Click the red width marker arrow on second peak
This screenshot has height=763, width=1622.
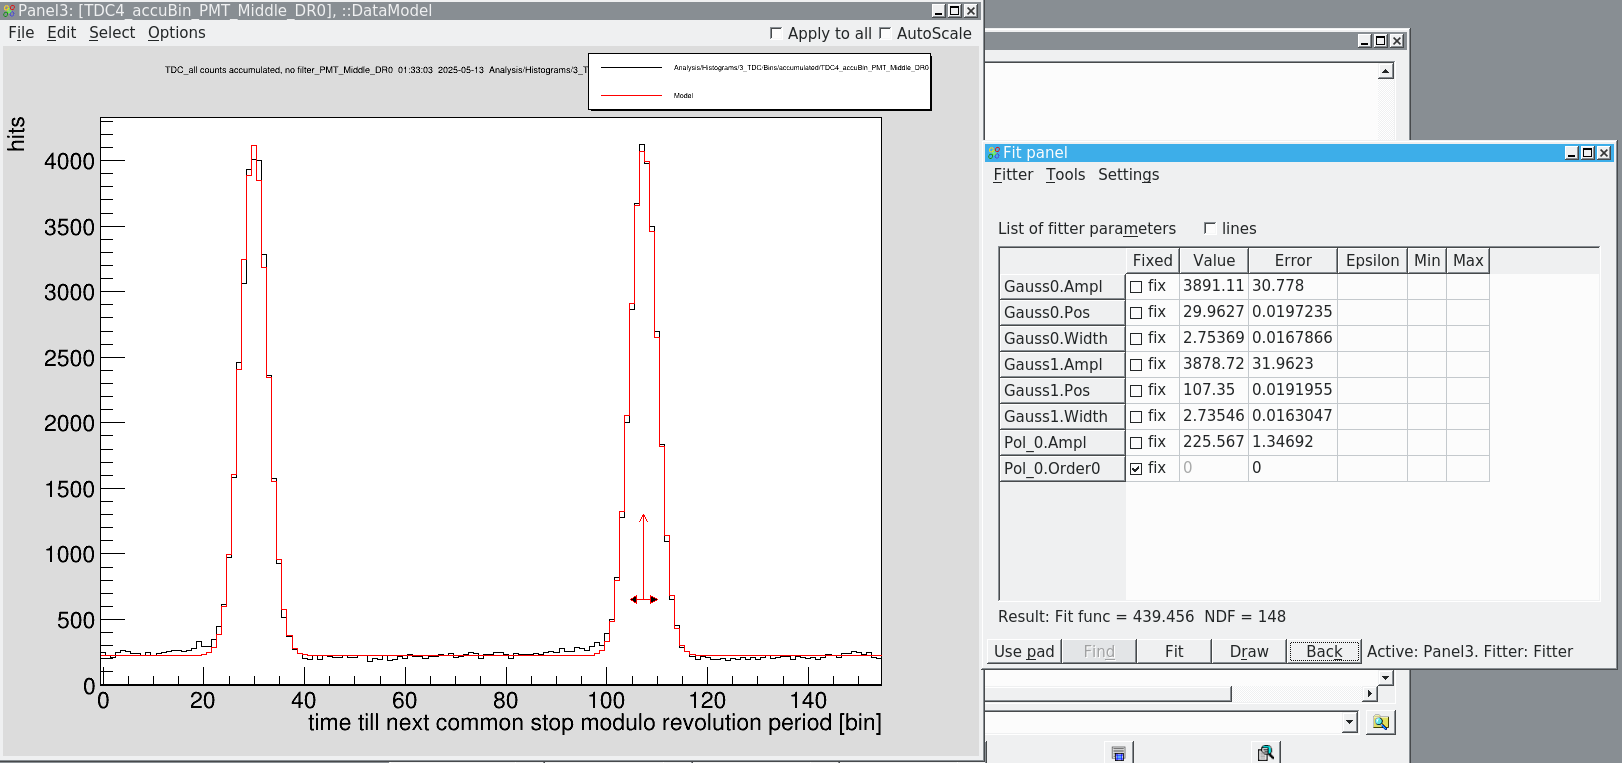click(644, 600)
